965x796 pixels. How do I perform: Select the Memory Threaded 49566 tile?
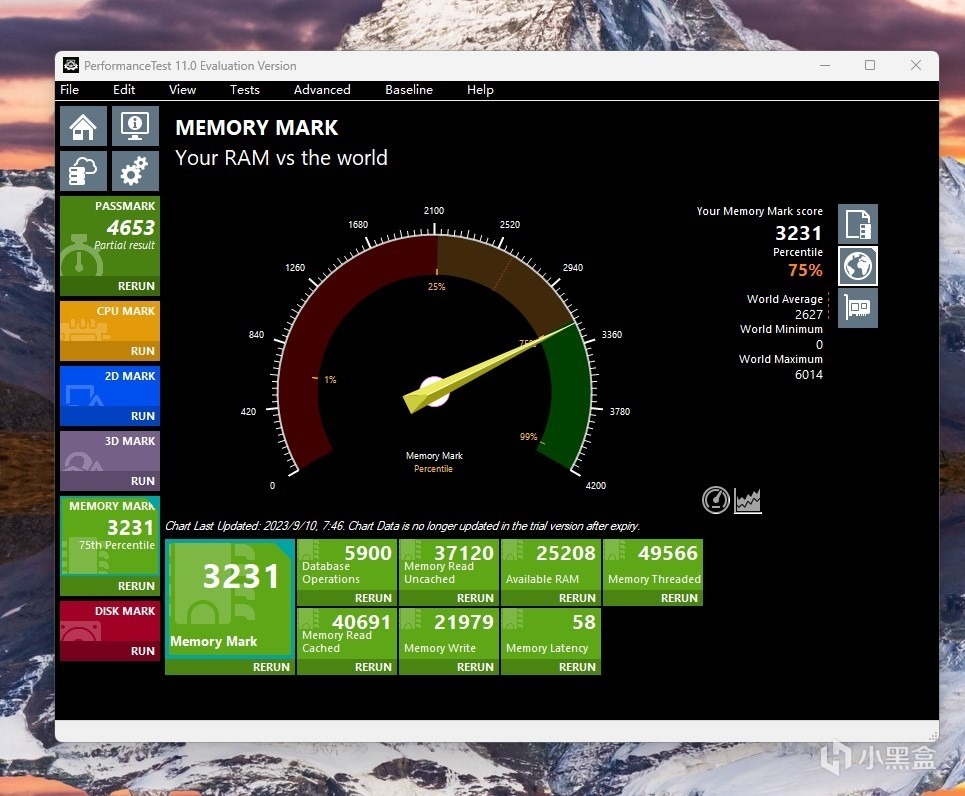click(x=653, y=565)
